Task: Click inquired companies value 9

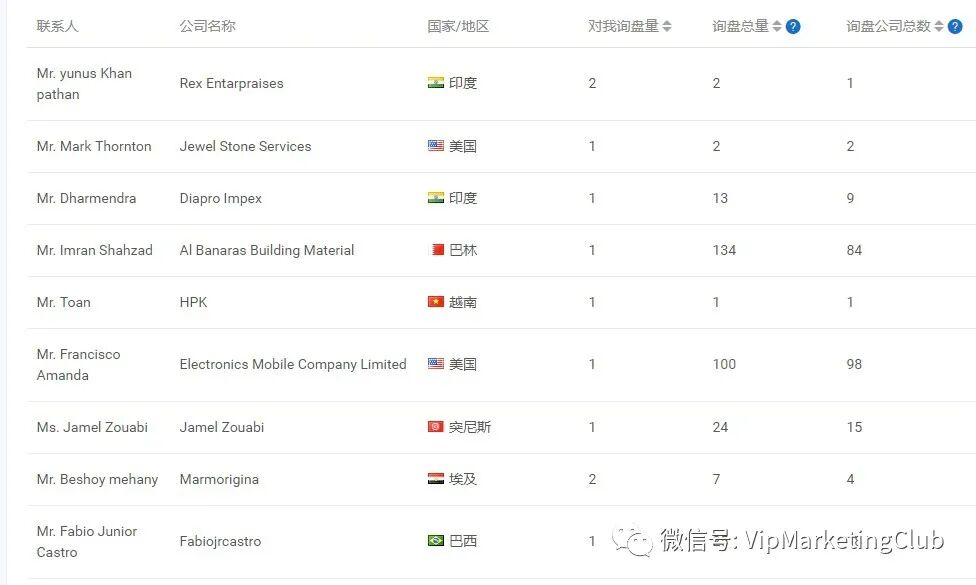Action: (x=850, y=198)
